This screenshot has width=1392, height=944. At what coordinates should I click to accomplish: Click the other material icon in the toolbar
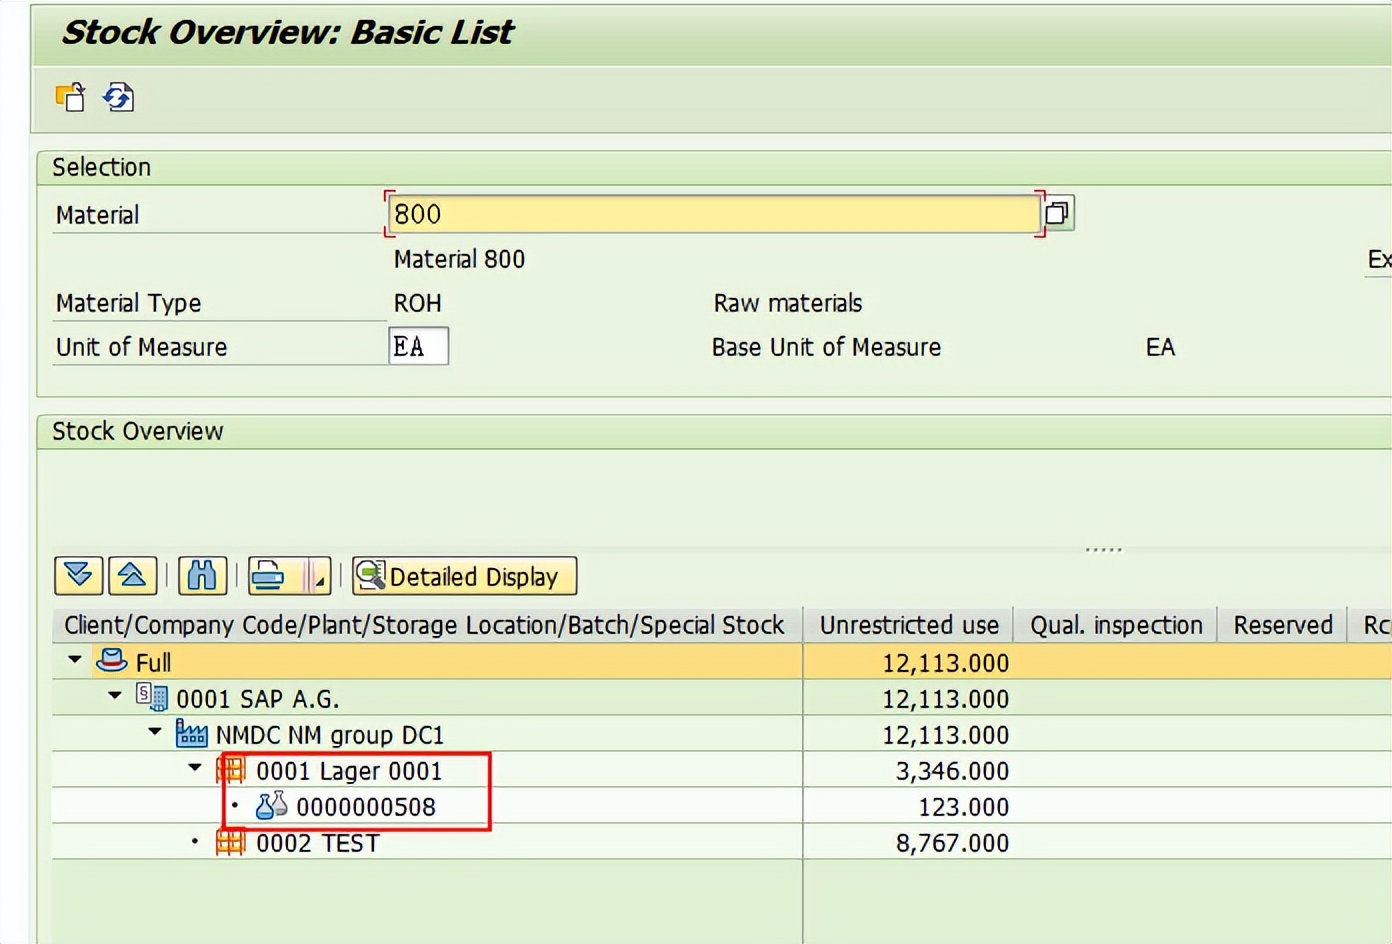click(x=70, y=97)
